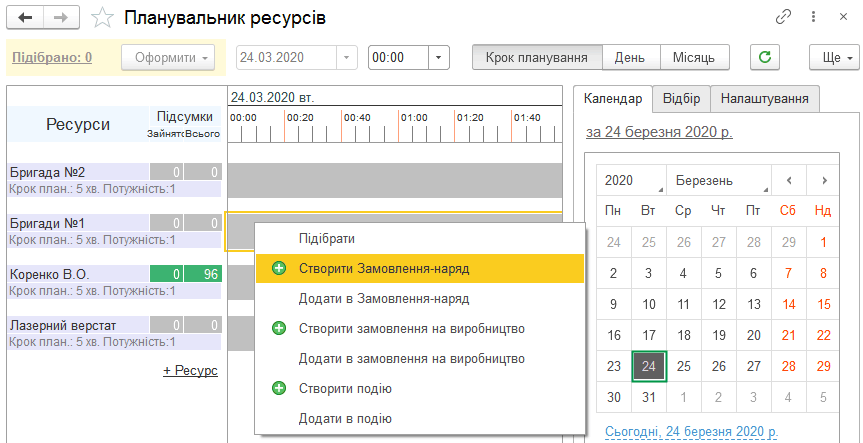Click the 24.03.2020 вт. date header
863x443 pixels.
[x=272, y=98]
